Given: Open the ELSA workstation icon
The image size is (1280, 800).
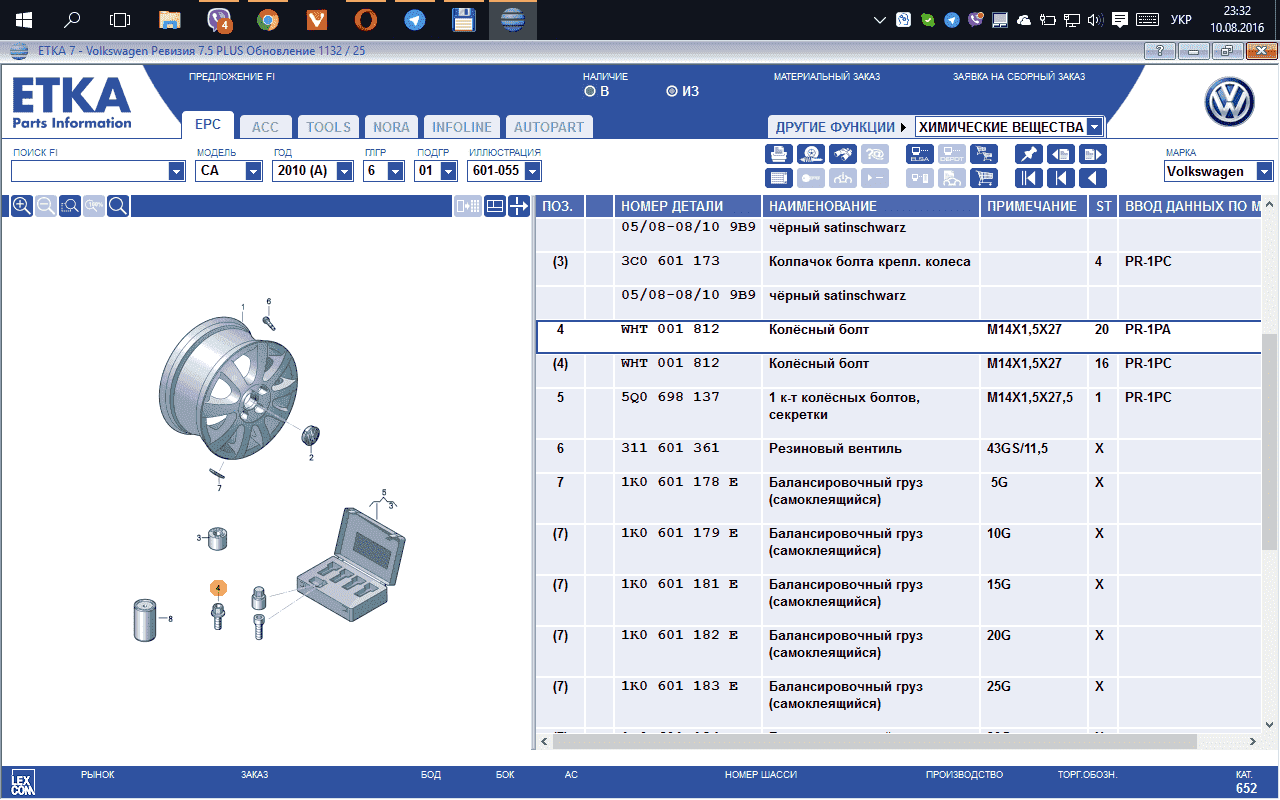Looking at the screenshot, I should pos(920,154).
